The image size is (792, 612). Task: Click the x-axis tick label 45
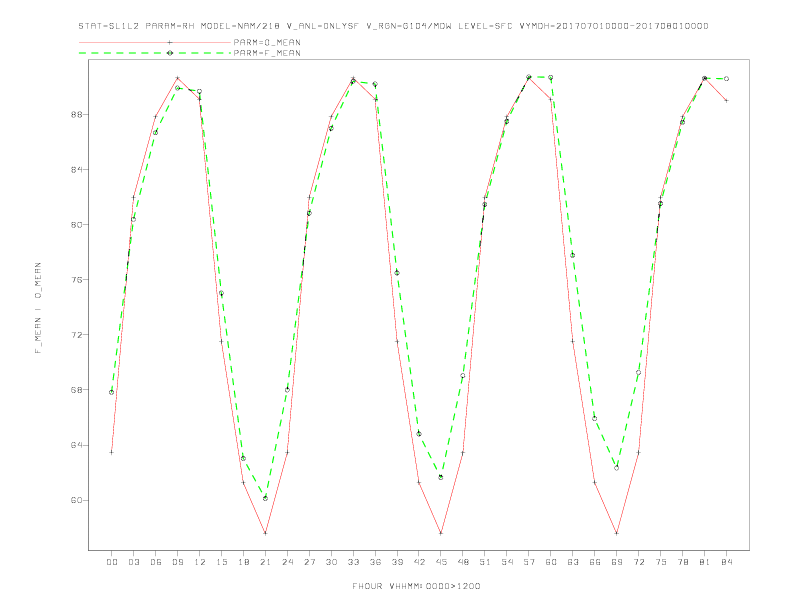point(441,562)
